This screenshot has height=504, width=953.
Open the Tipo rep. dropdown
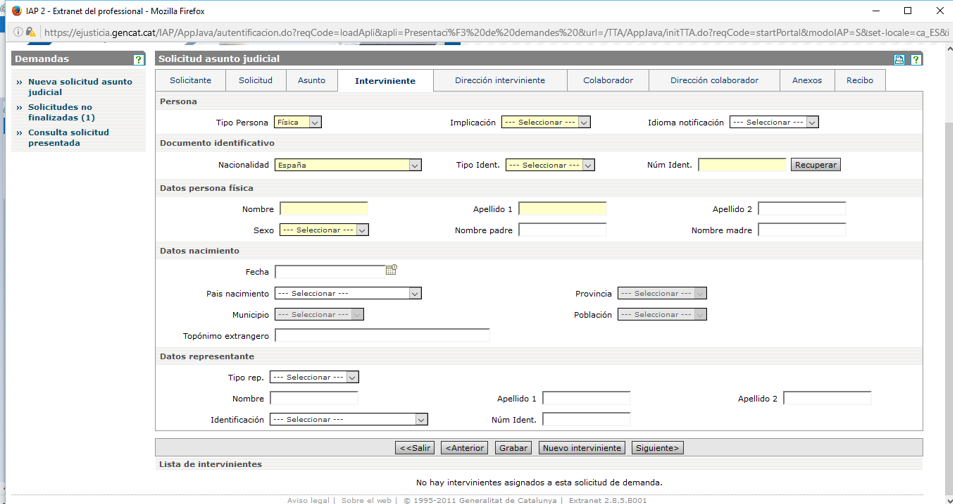314,378
